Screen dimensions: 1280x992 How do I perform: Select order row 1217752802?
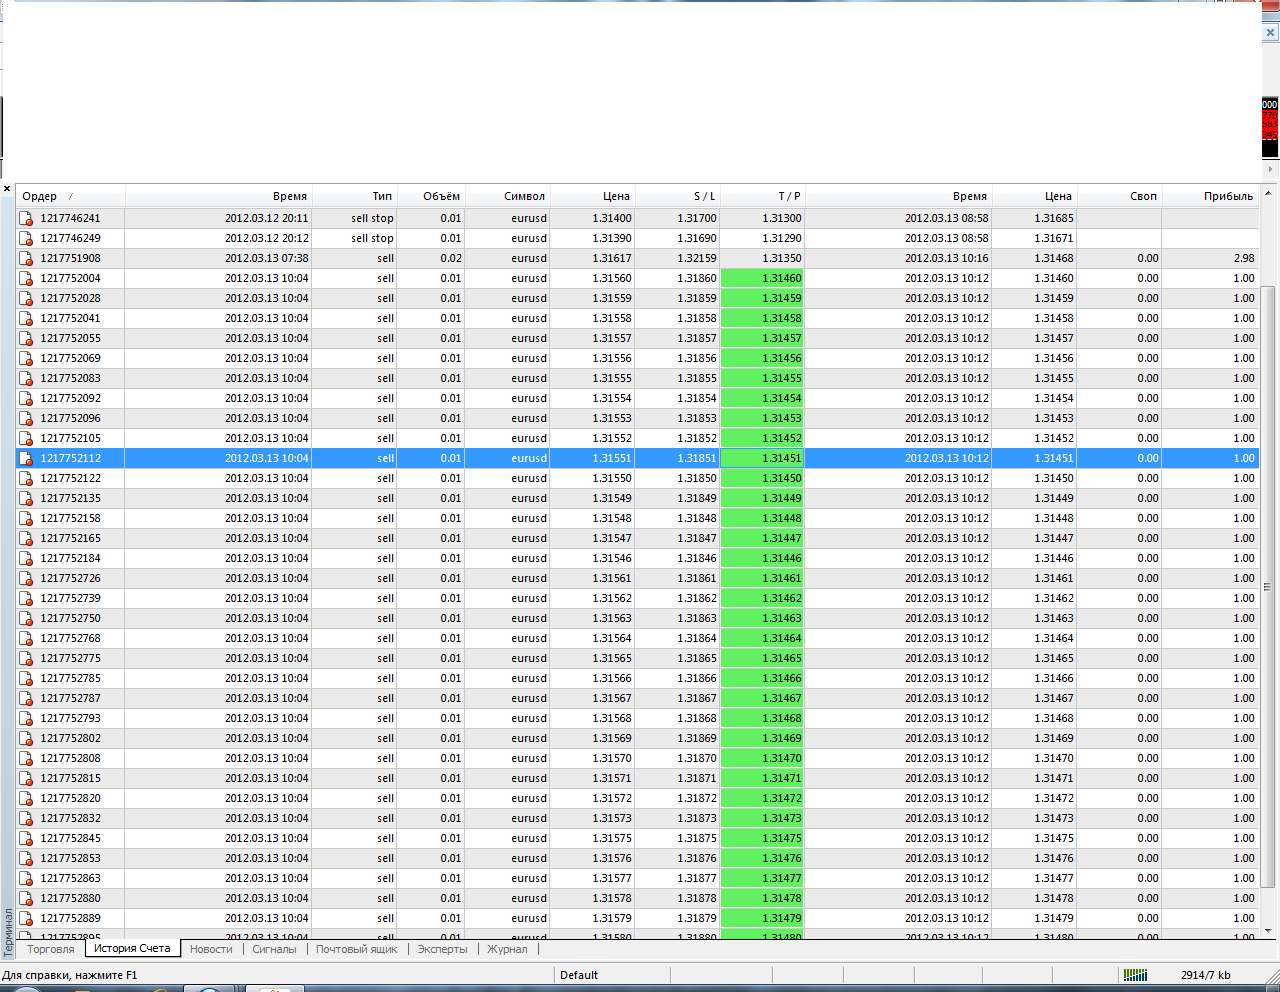click(638, 738)
